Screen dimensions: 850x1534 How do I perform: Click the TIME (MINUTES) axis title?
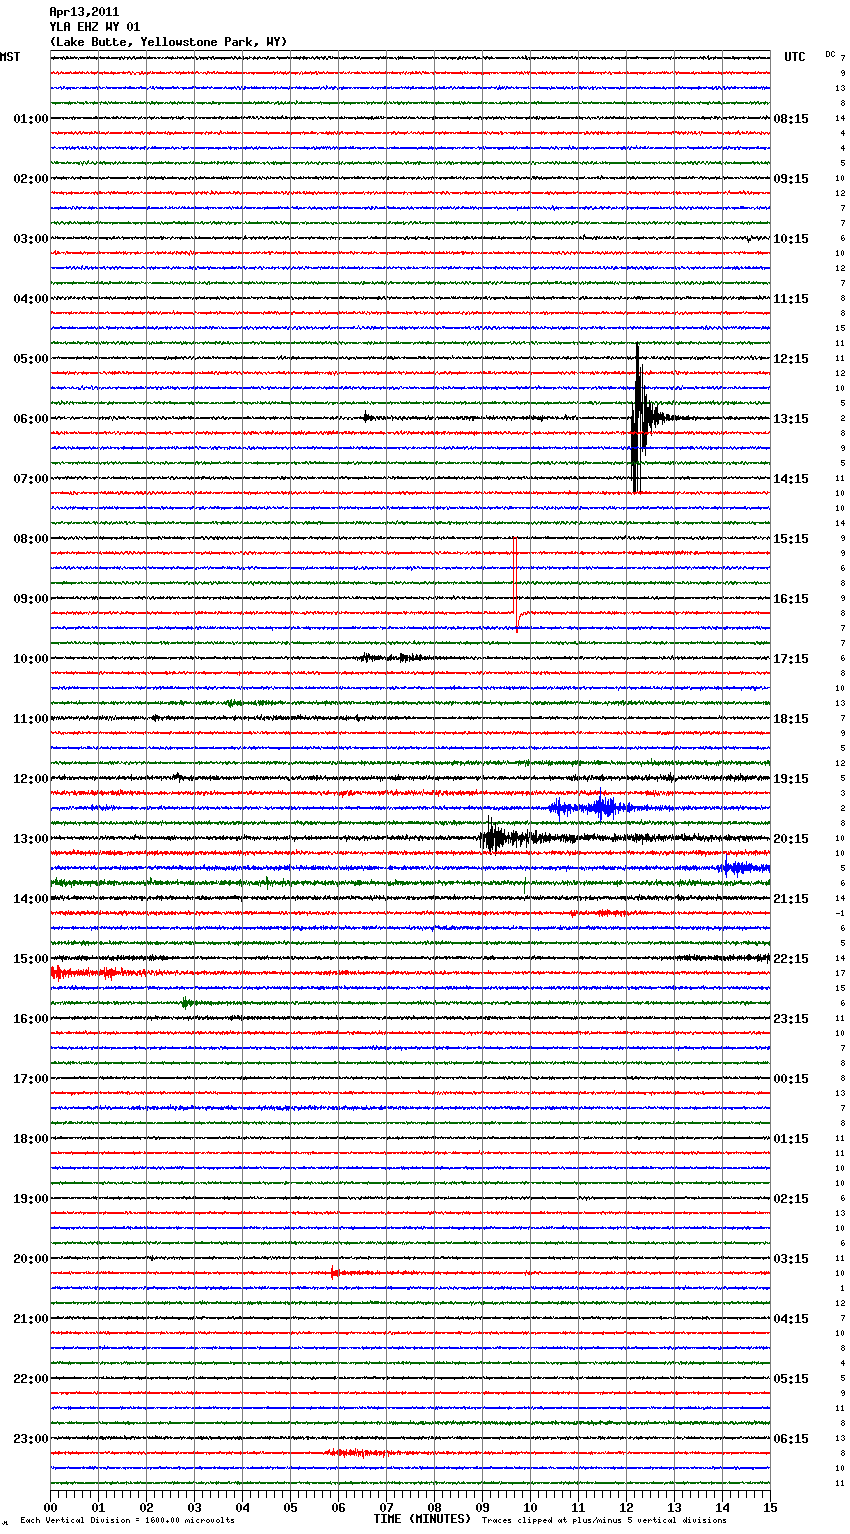[422, 1519]
